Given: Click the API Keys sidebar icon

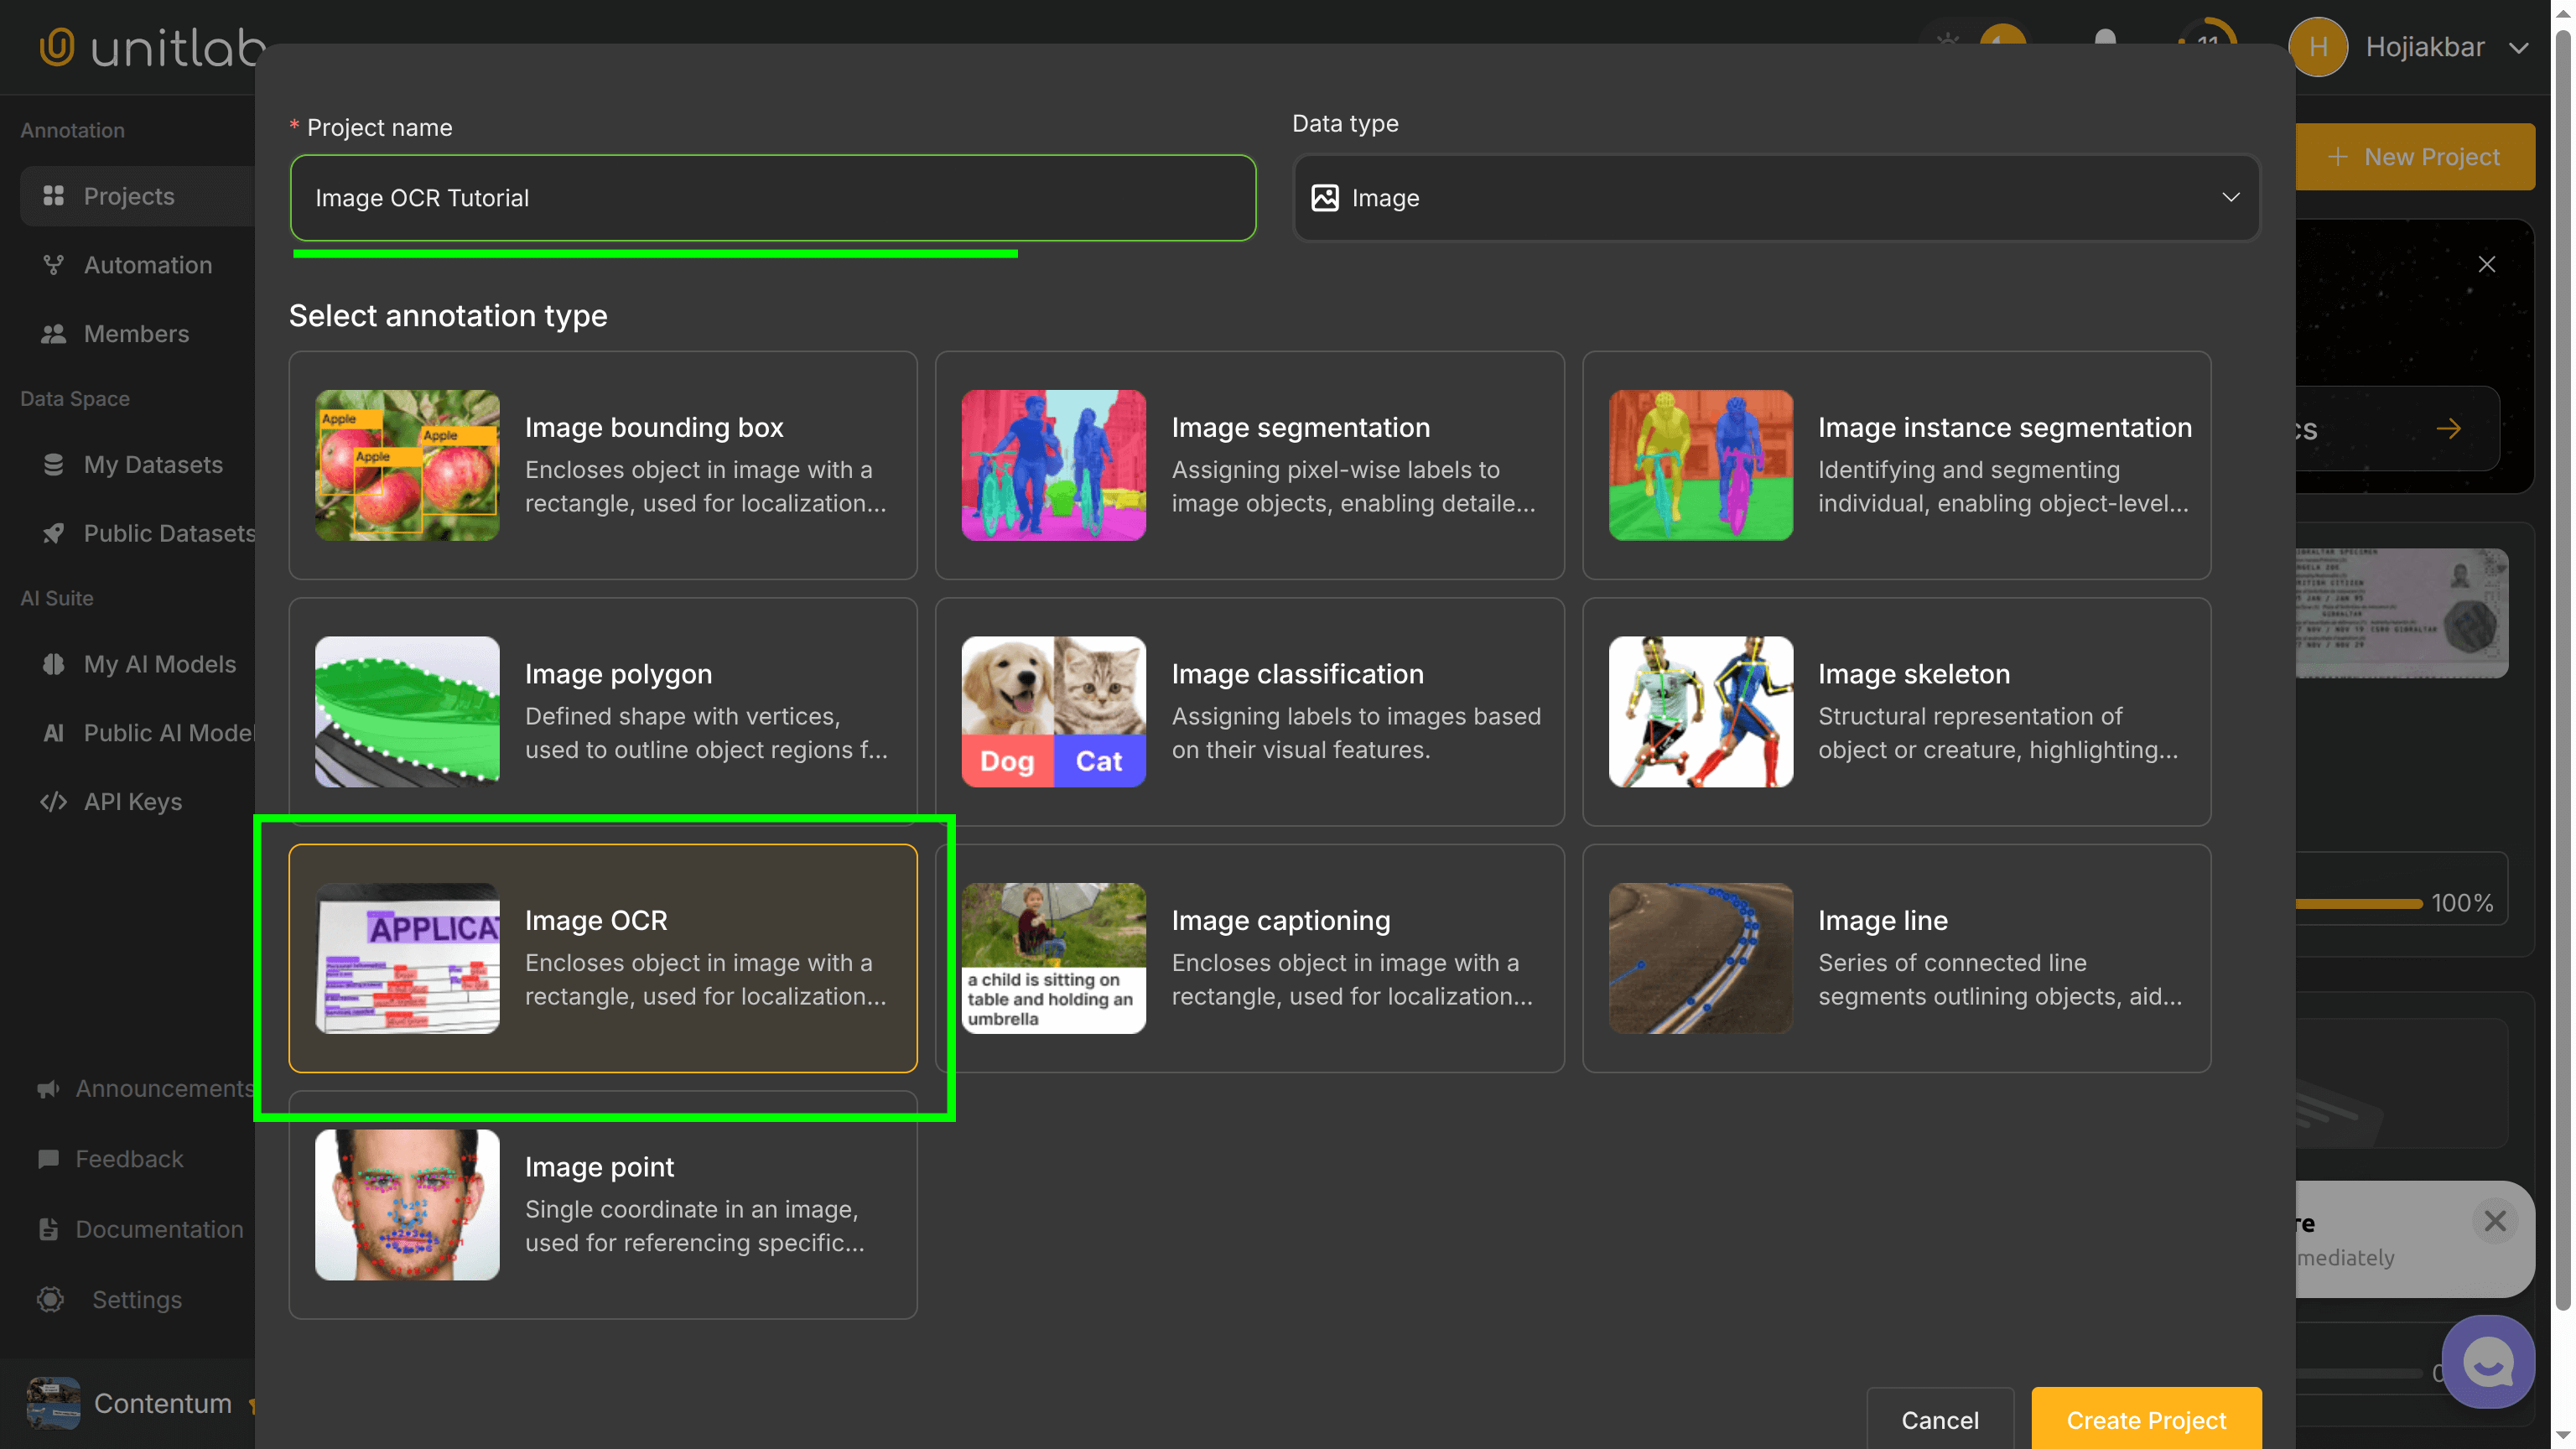Looking at the screenshot, I should (54, 801).
